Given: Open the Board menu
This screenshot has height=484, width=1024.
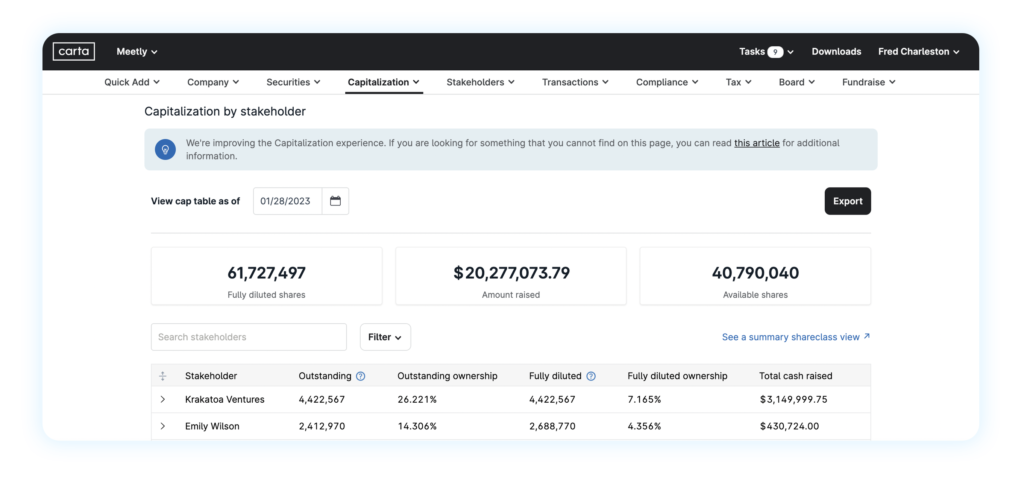Looking at the screenshot, I should click(x=797, y=82).
